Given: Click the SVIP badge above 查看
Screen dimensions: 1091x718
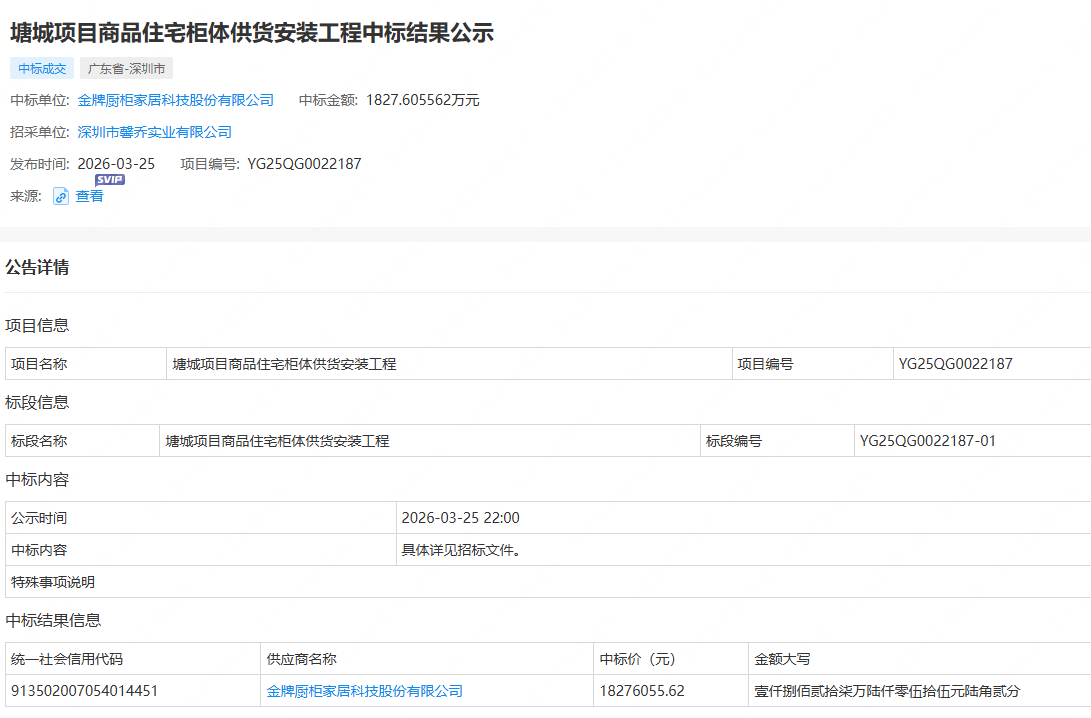Looking at the screenshot, I should pos(110,180).
